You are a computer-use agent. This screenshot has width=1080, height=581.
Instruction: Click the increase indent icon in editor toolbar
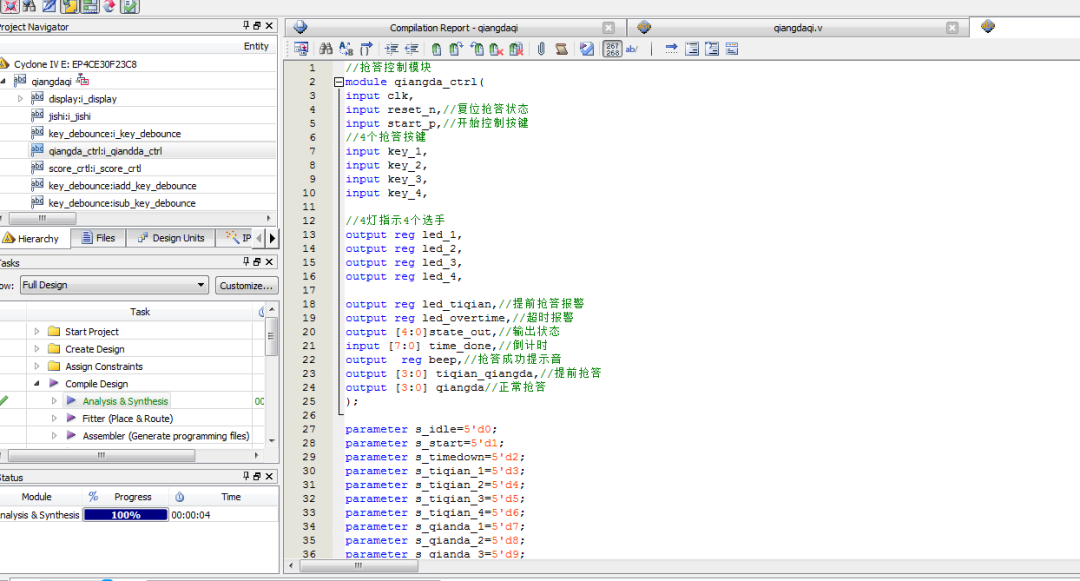(392, 48)
